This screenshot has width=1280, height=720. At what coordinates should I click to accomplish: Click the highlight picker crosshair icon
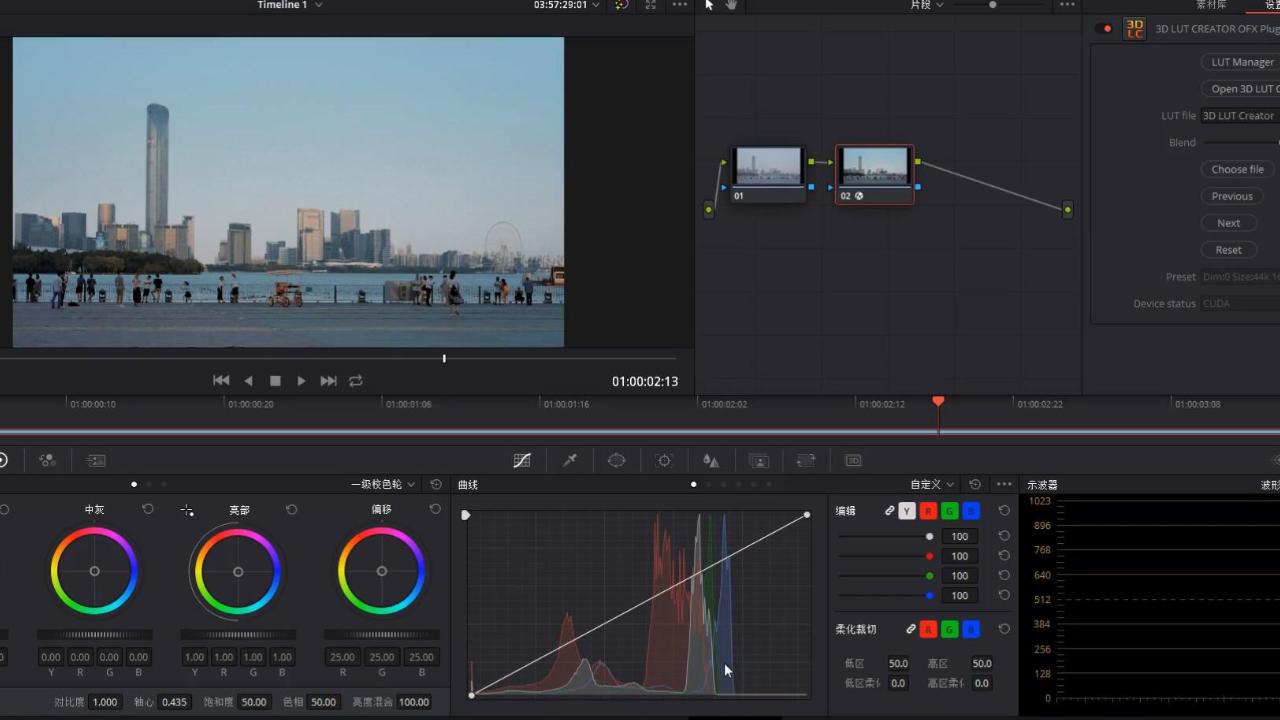click(x=187, y=510)
